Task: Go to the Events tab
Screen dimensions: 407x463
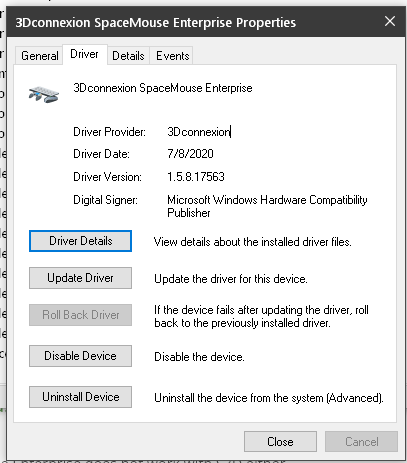Action: [172, 56]
